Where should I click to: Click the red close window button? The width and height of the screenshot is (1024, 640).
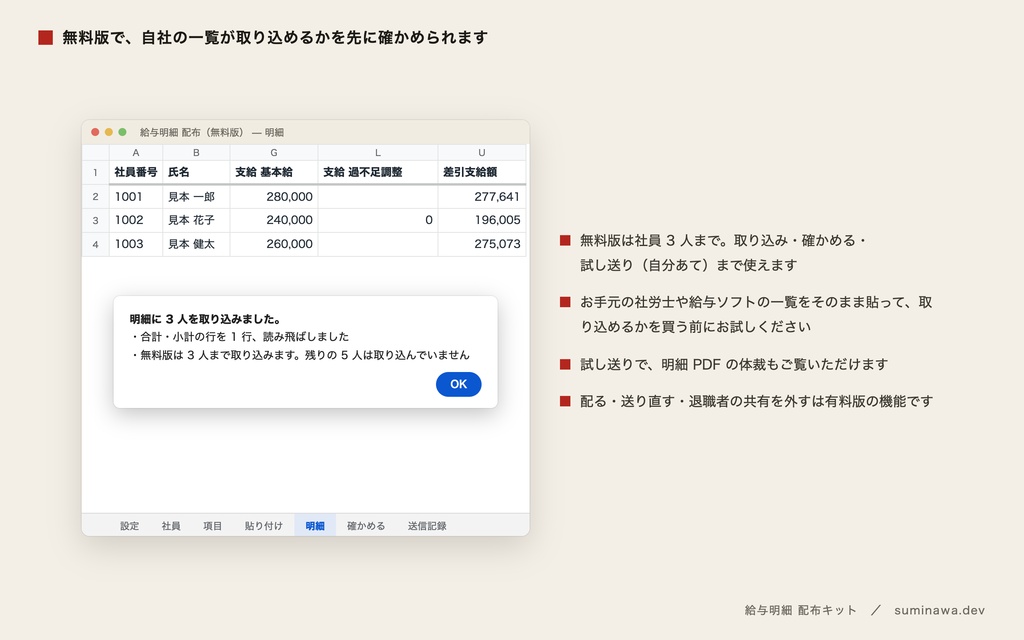coord(95,132)
